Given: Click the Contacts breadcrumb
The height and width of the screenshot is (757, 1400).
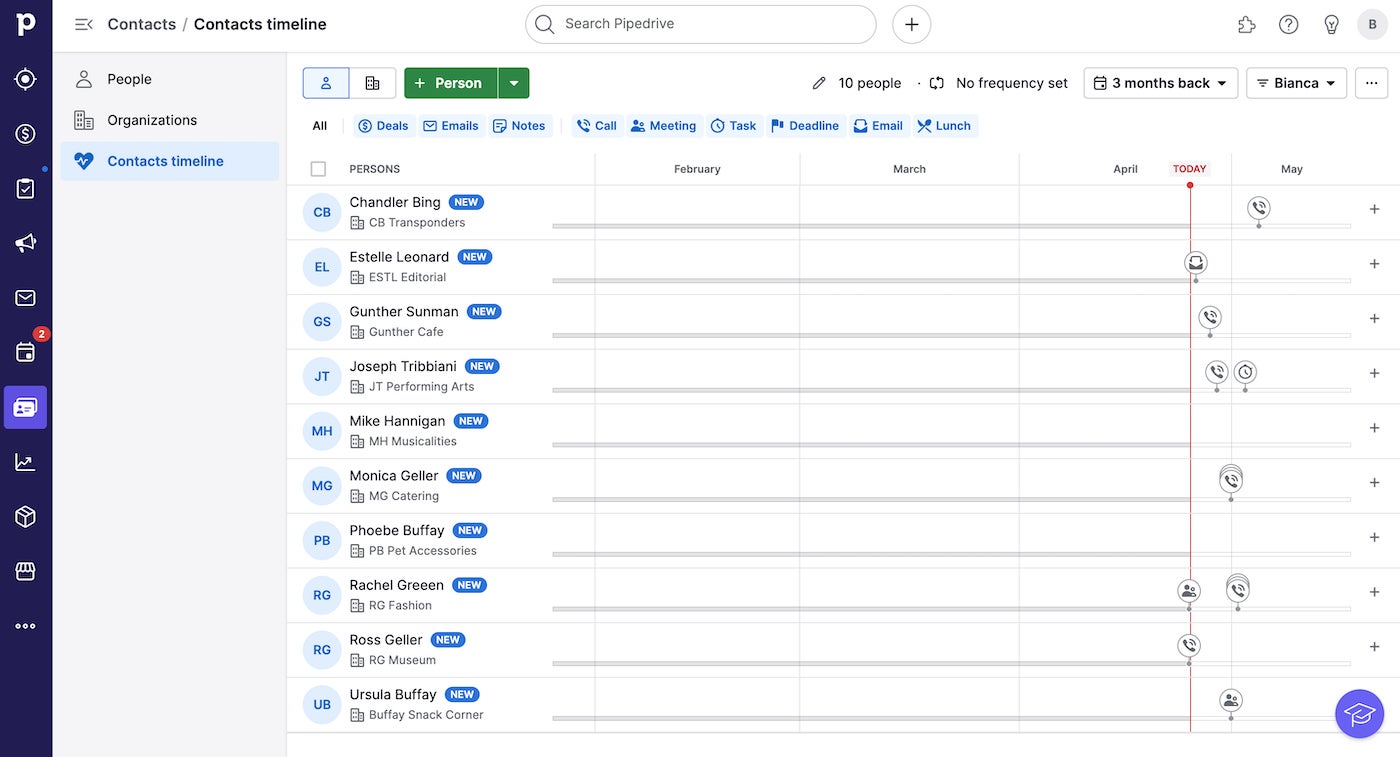Looking at the screenshot, I should [x=142, y=24].
